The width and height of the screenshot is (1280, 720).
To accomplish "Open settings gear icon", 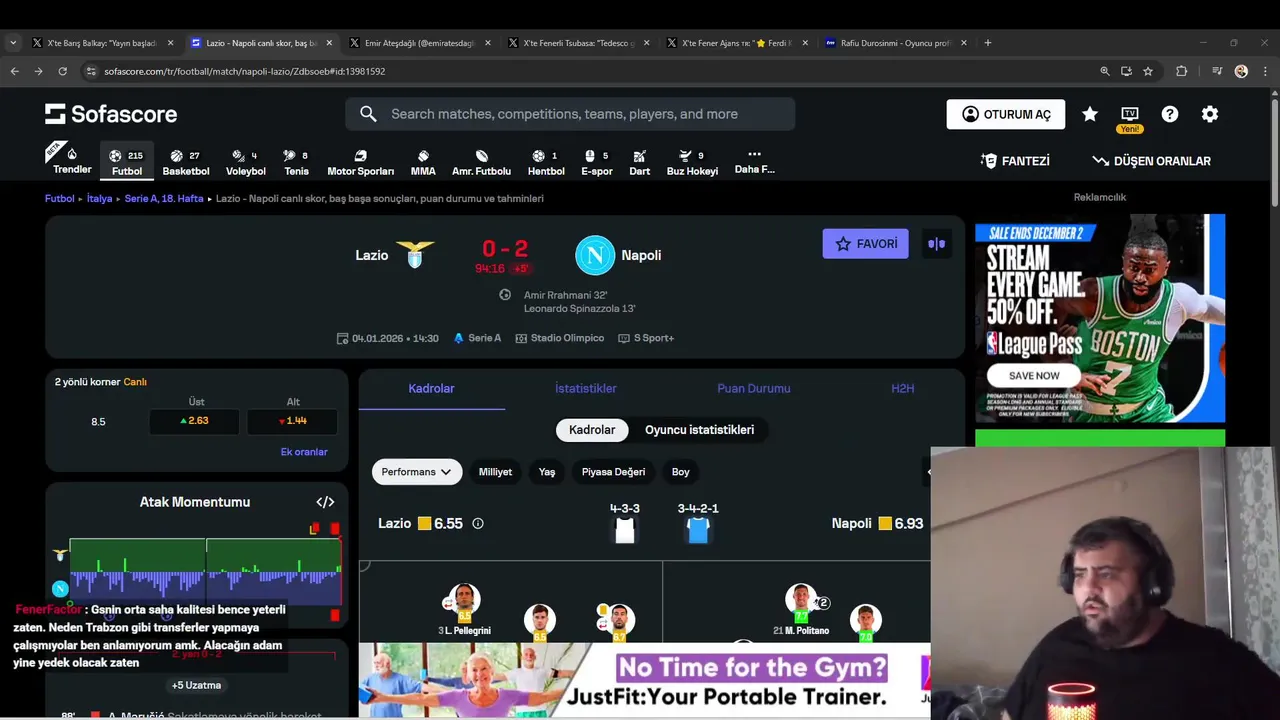I will click(1210, 114).
